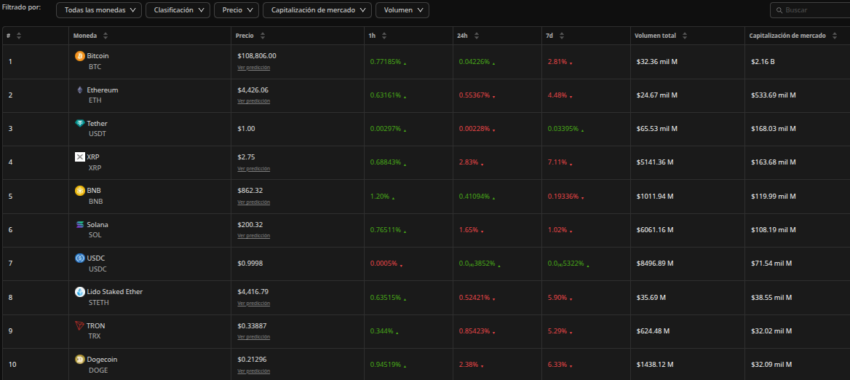This screenshot has height=380, width=850.
Task: Sort by 24h change arrows
Action: 476,36
